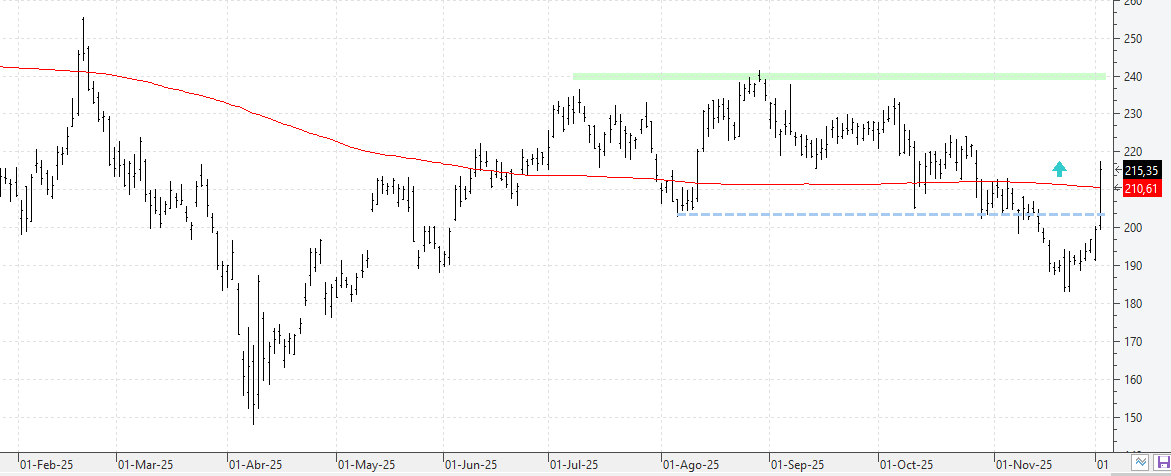Click the 01-Feb-25 date label
Viewport: 1171px width, 476px height.
point(46,464)
